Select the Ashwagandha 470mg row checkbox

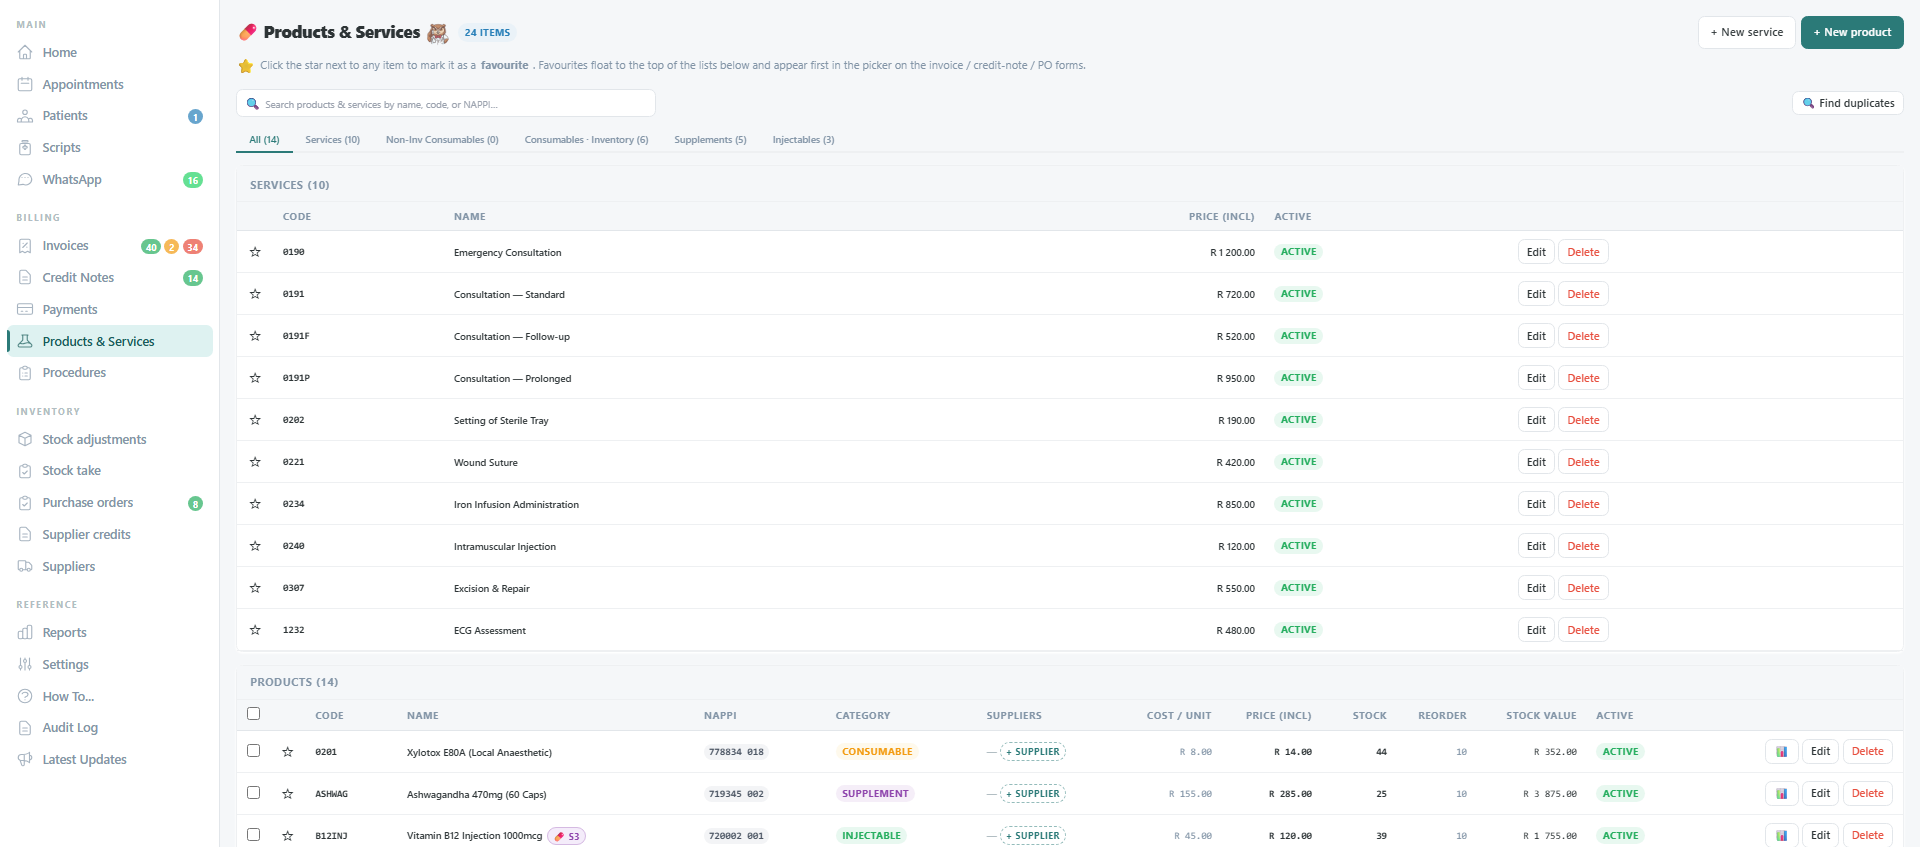pos(253,793)
